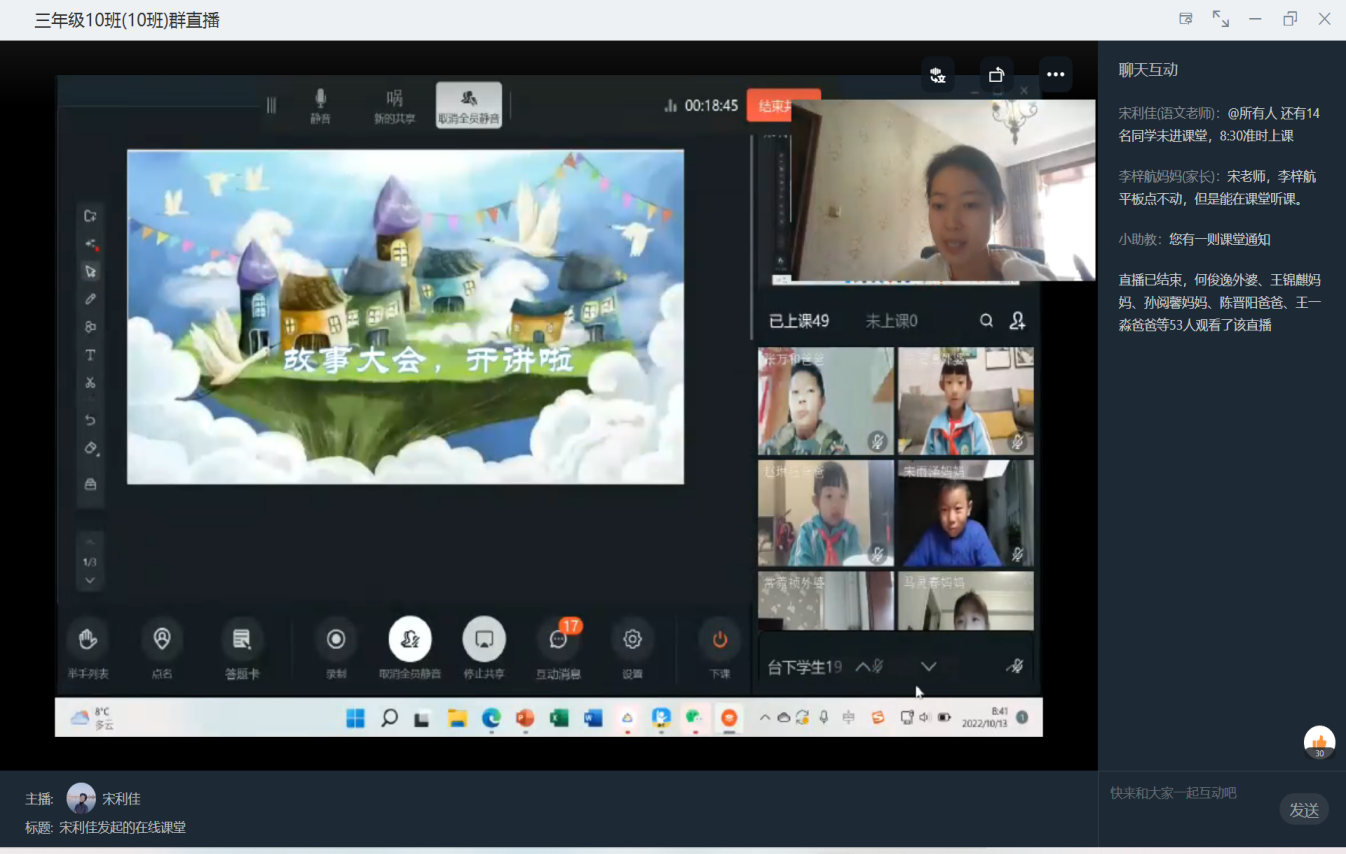Open 点名 roll call
Viewport: 1346px width, 854px height.
(x=162, y=640)
